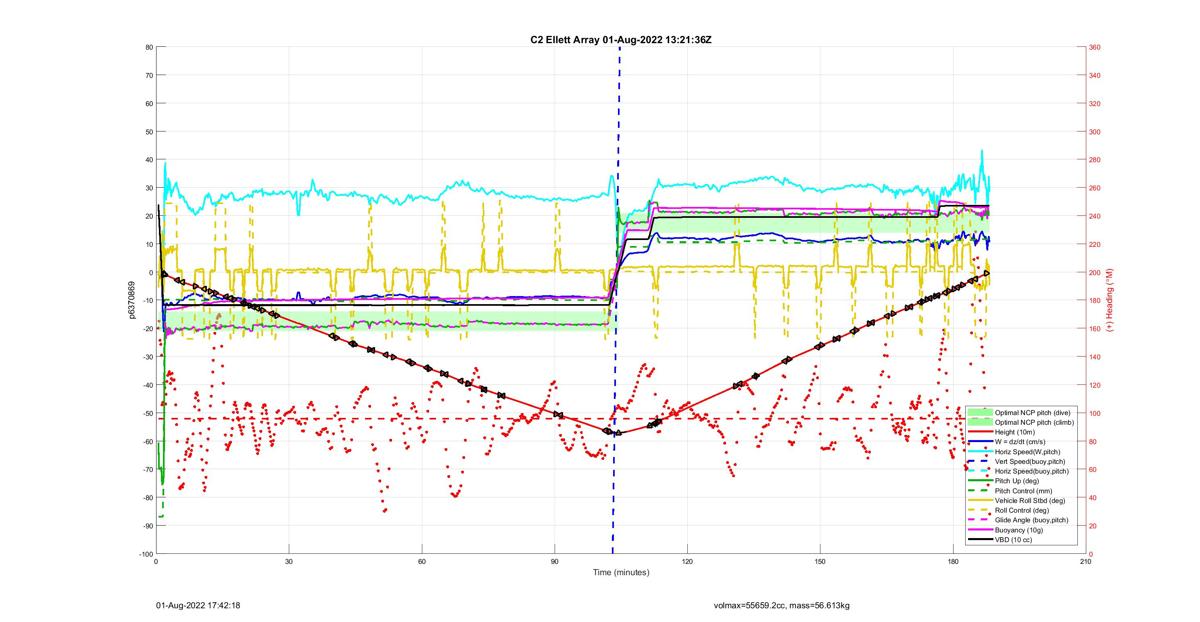Select legend entry "W = dz/dt (cm/s)"
Viewport: 1200px width, 622px height.
pos(1022,442)
